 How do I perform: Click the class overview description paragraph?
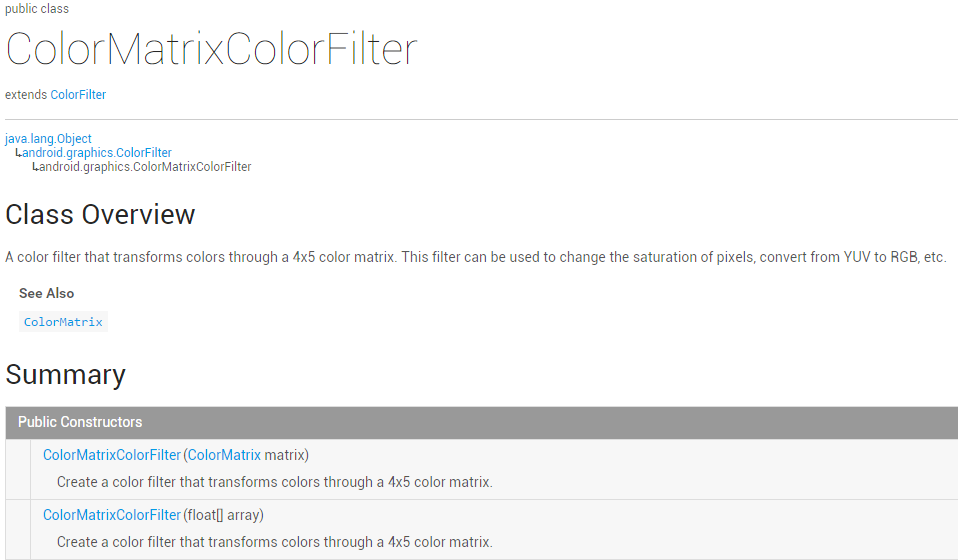(x=475, y=257)
